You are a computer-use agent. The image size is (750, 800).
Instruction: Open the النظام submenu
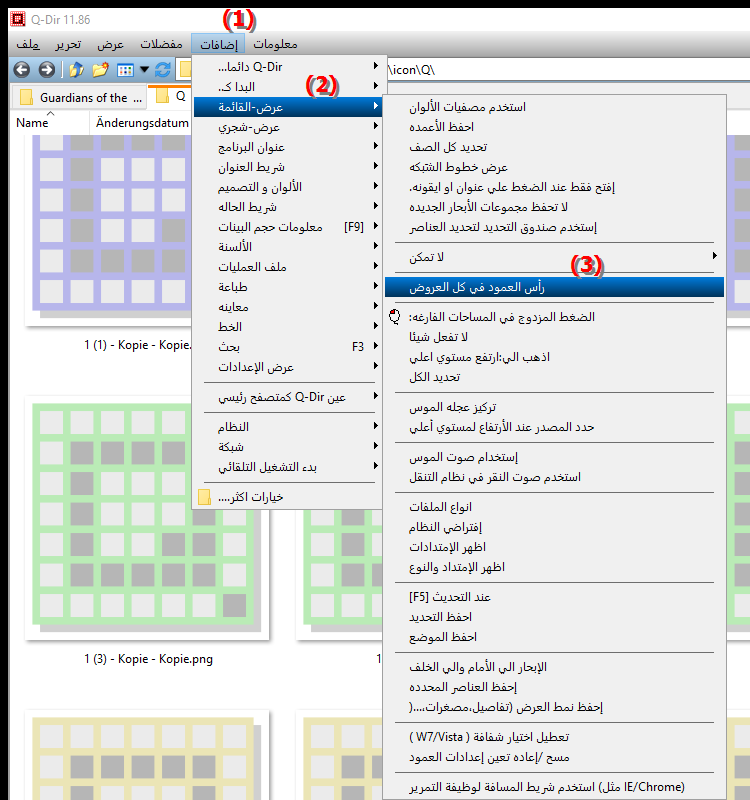tap(288, 427)
